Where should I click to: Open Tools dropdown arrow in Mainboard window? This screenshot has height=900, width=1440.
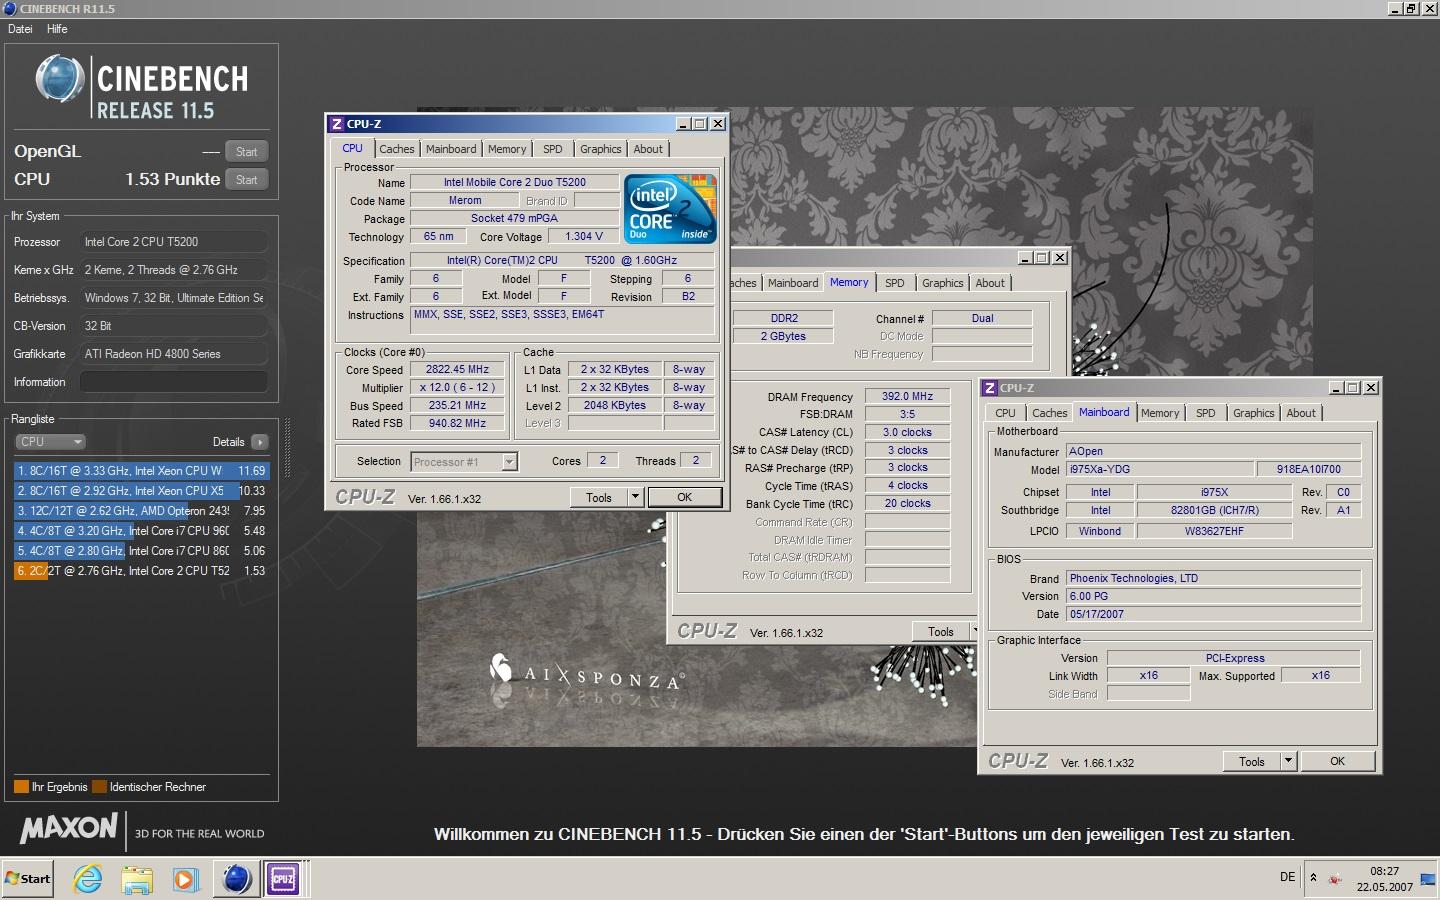click(1288, 762)
